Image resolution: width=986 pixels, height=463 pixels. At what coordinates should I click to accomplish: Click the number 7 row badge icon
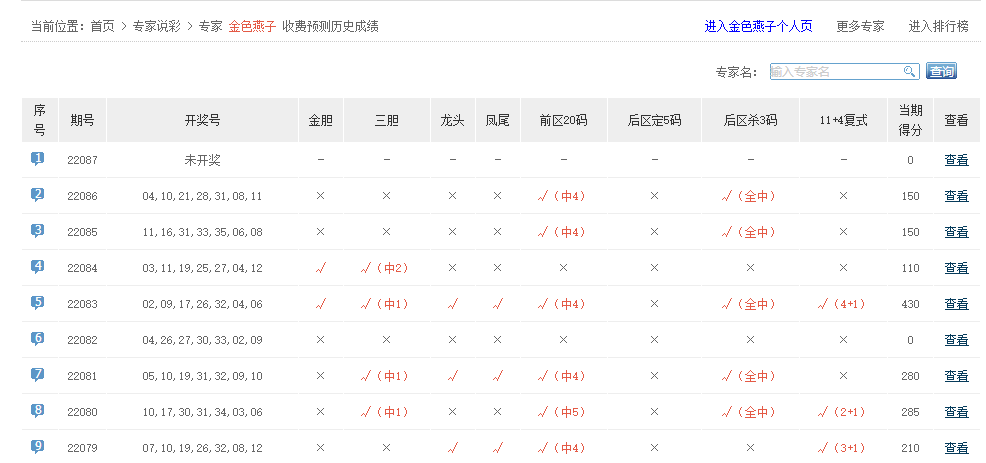pos(38,374)
